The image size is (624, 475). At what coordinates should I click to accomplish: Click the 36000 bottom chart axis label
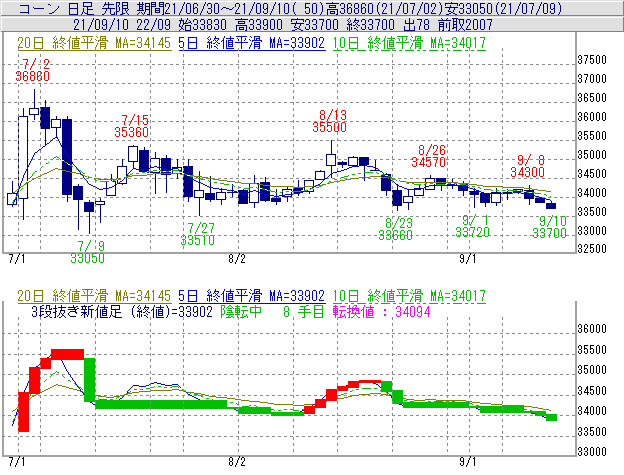[x=592, y=329]
